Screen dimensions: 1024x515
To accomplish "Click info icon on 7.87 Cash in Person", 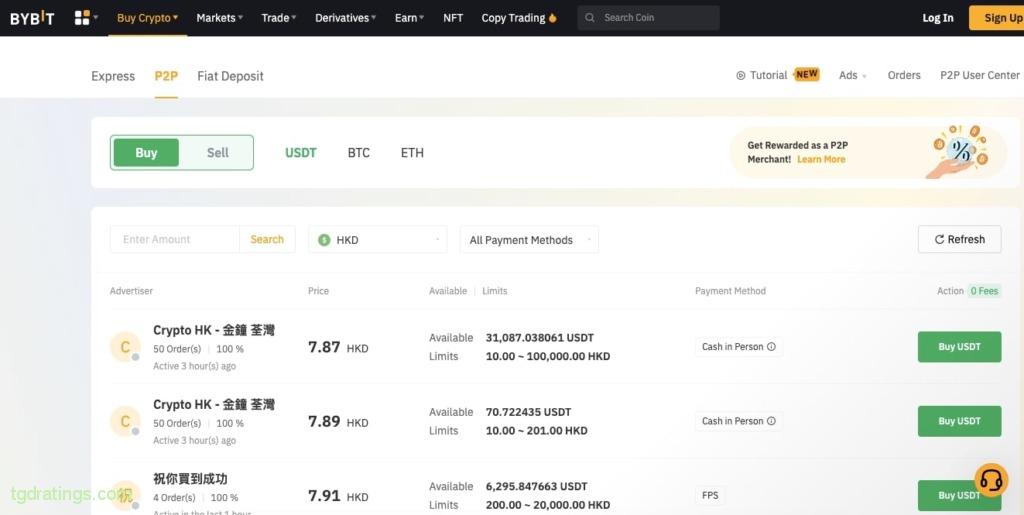I will (771, 347).
